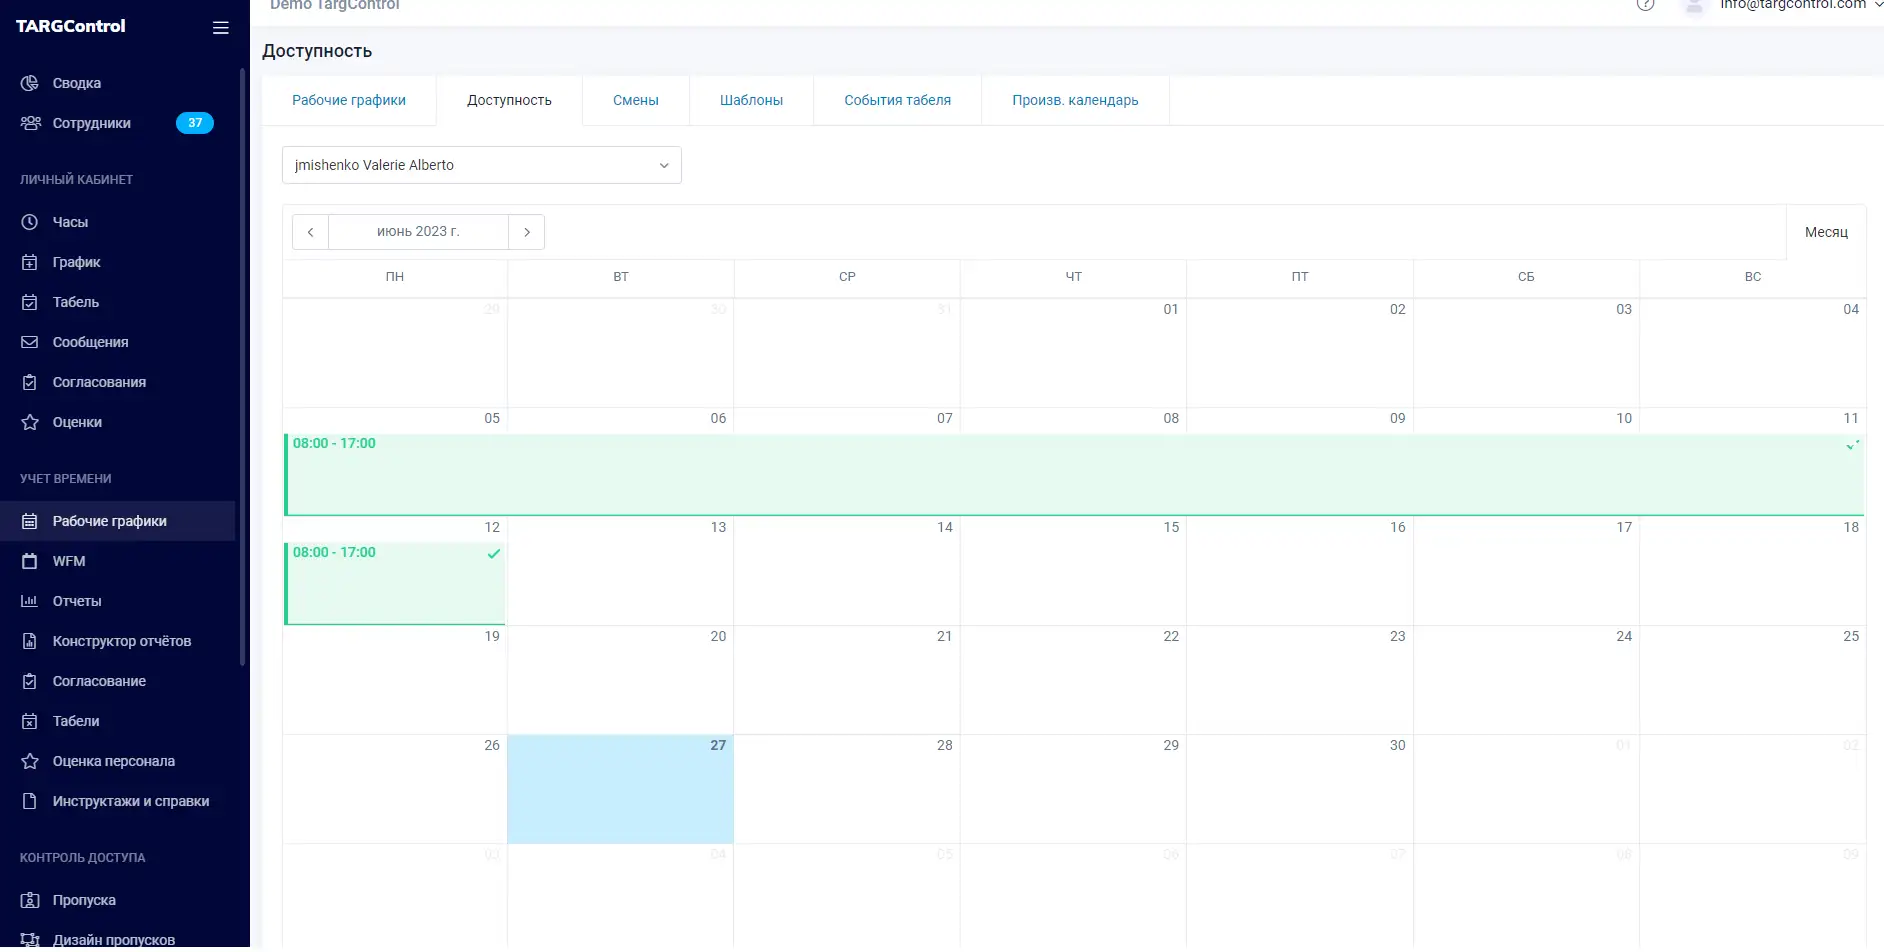The height and width of the screenshot is (952, 1884).
Task: Click the user avatar icon
Action: (x=1694, y=5)
